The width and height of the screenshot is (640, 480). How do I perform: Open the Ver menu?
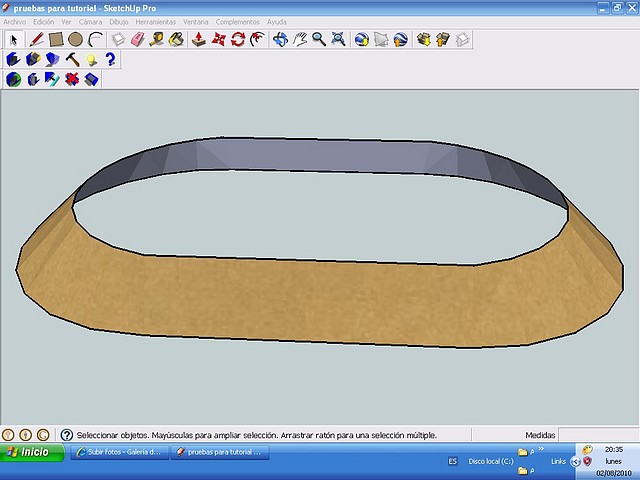(x=66, y=22)
